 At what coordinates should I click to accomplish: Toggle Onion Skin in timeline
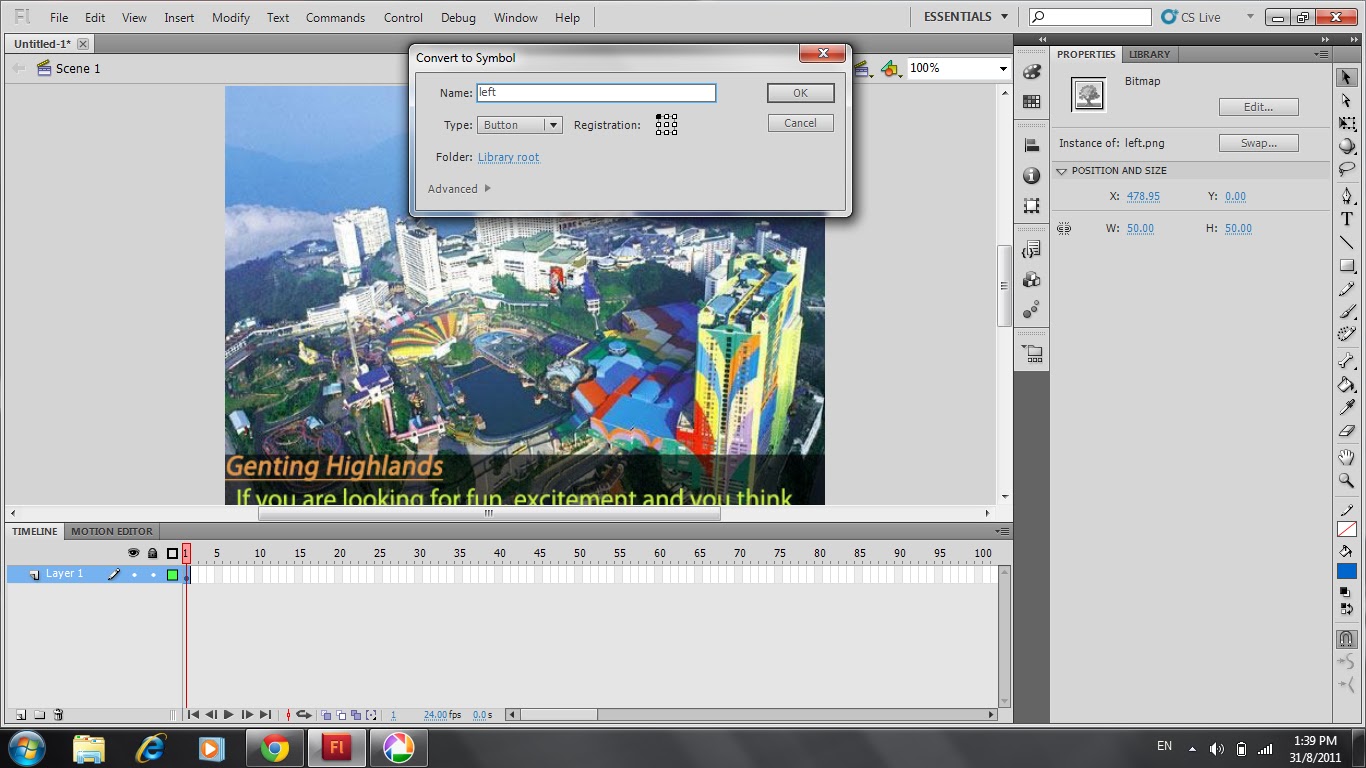click(326, 715)
